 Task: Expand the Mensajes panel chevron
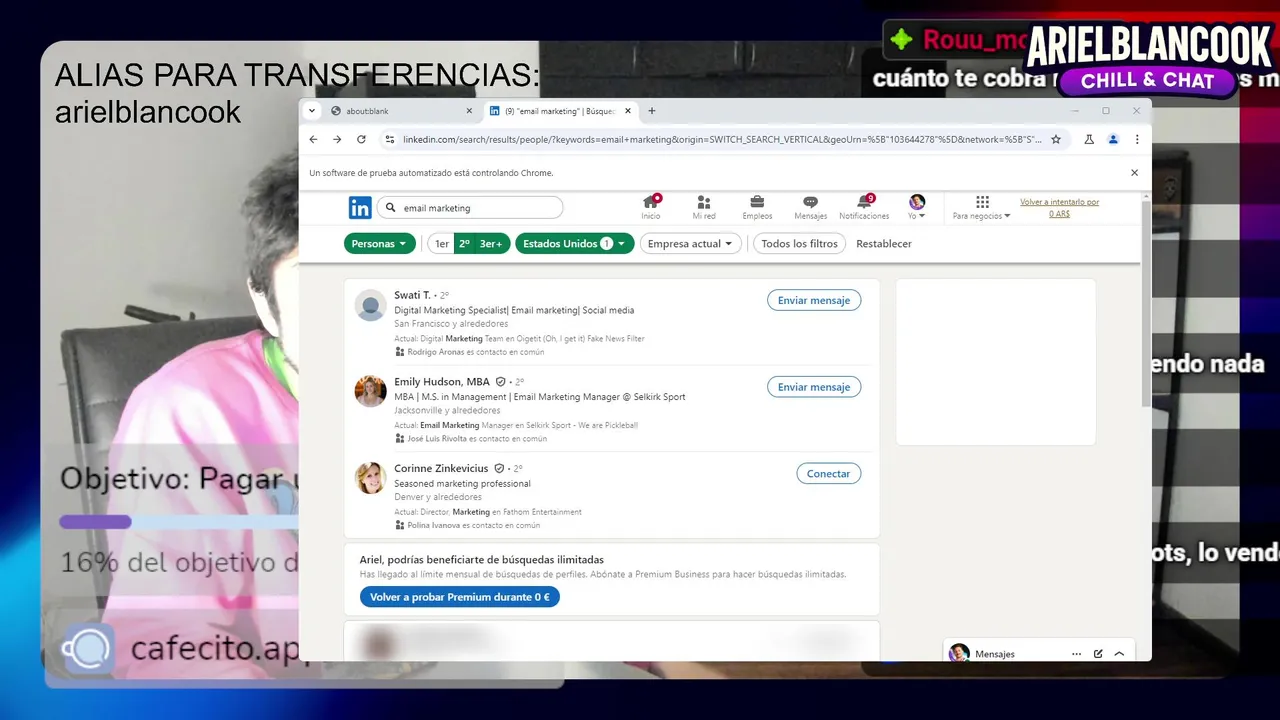click(x=1119, y=654)
